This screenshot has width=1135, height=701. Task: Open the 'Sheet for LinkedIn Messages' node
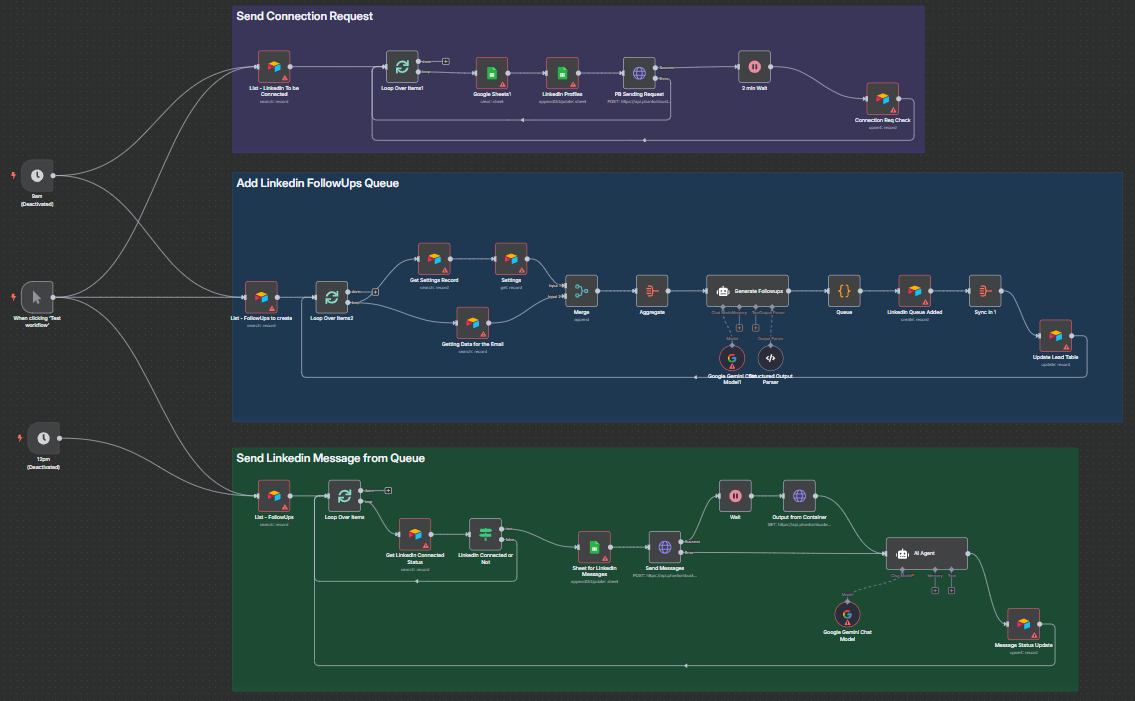[x=594, y=547]
